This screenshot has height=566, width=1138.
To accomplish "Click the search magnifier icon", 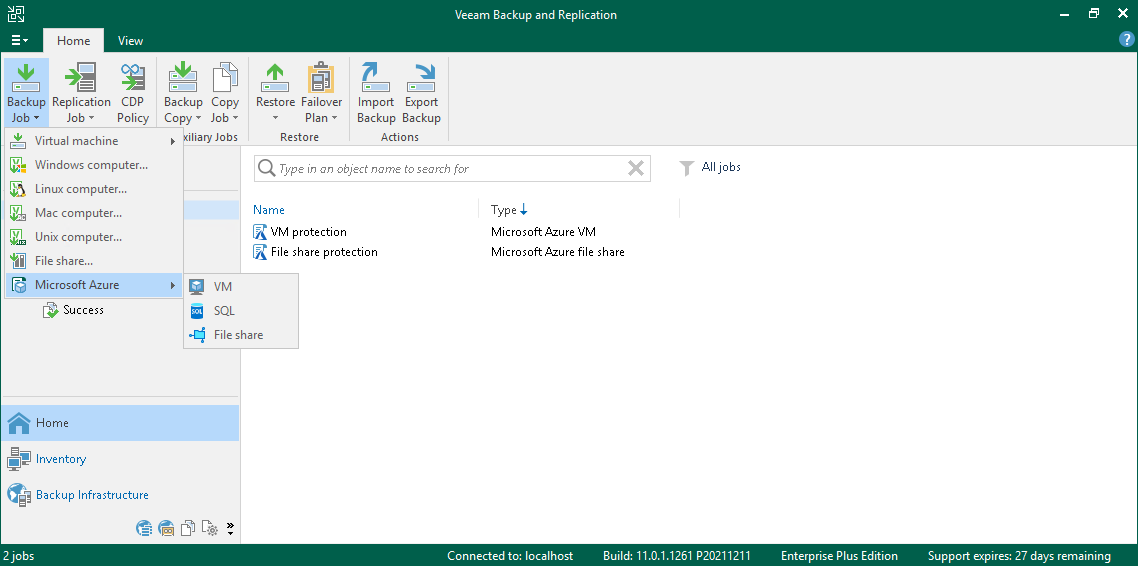I will 266,168.
